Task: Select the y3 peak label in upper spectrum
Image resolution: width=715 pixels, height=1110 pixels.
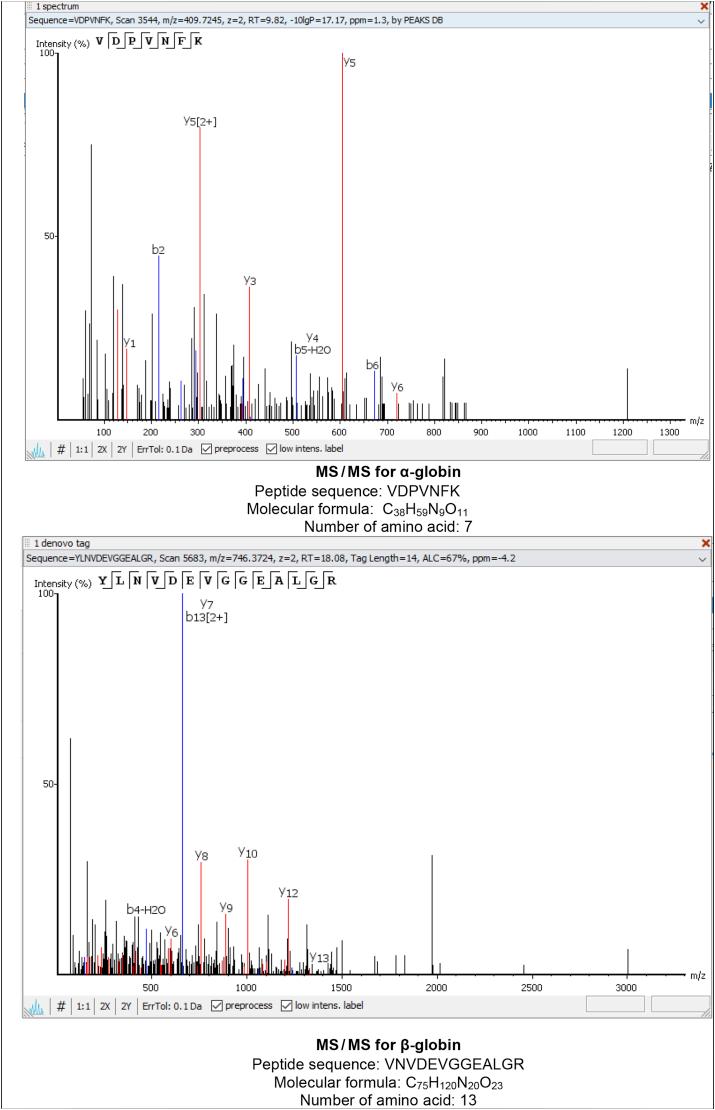Action: 250,281
